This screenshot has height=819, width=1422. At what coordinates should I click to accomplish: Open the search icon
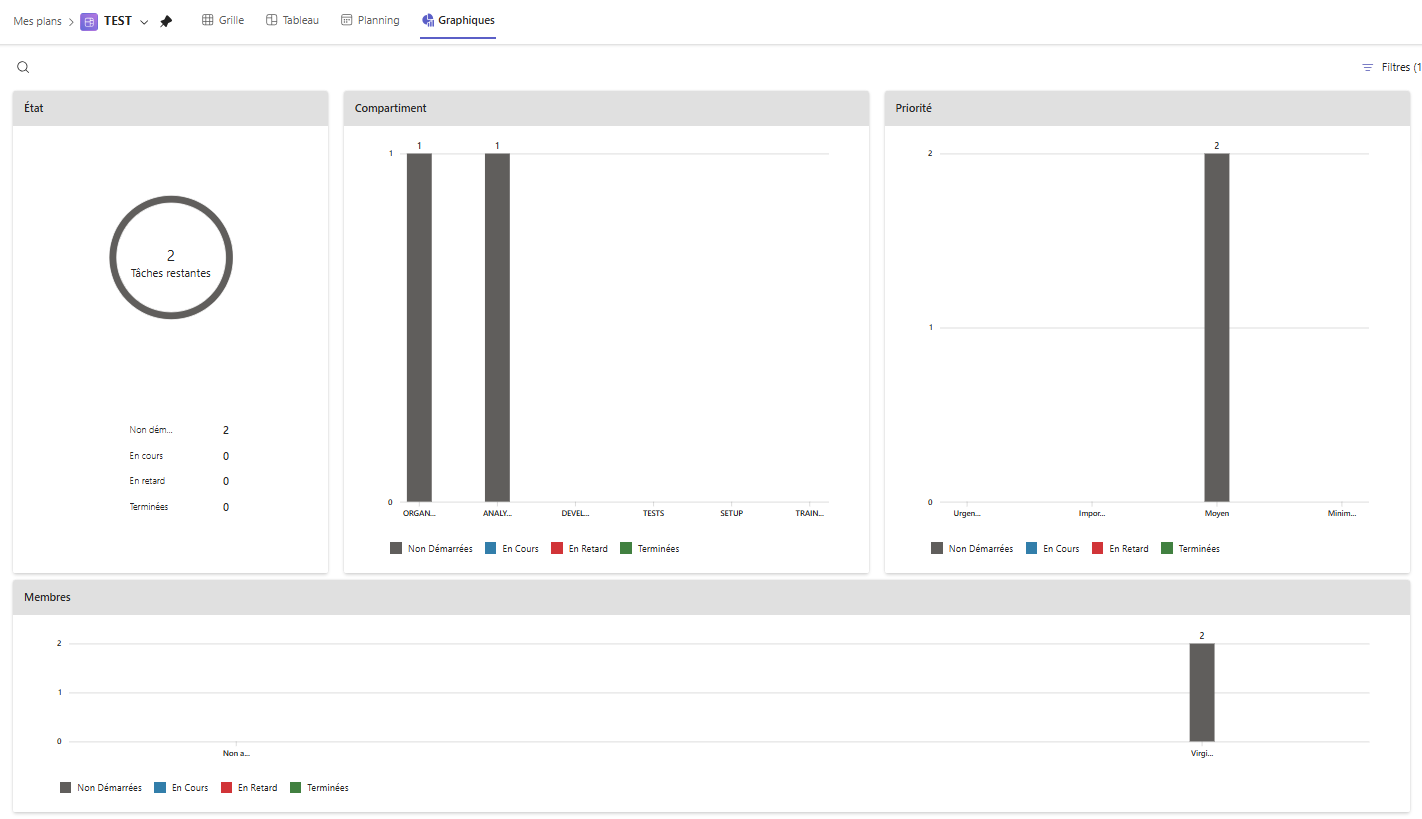[23, 66]
